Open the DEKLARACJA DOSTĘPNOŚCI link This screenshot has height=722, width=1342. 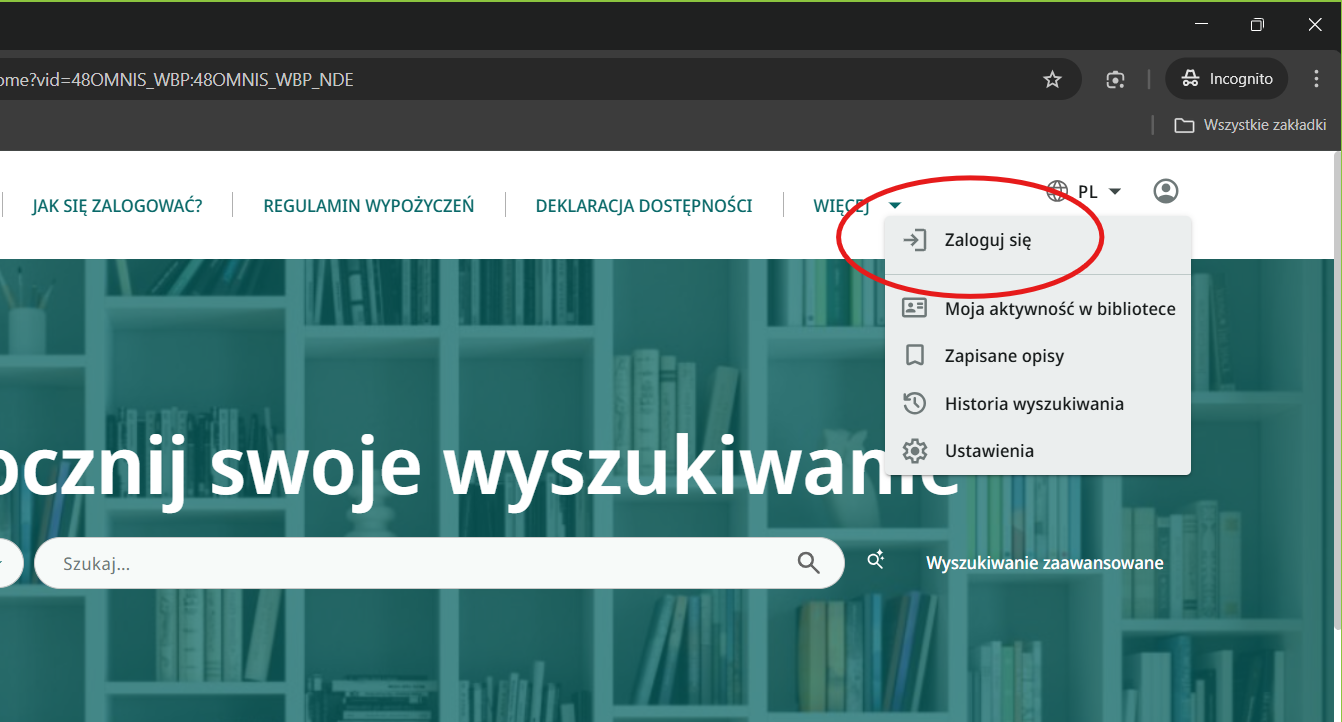[x=643, y=206]
